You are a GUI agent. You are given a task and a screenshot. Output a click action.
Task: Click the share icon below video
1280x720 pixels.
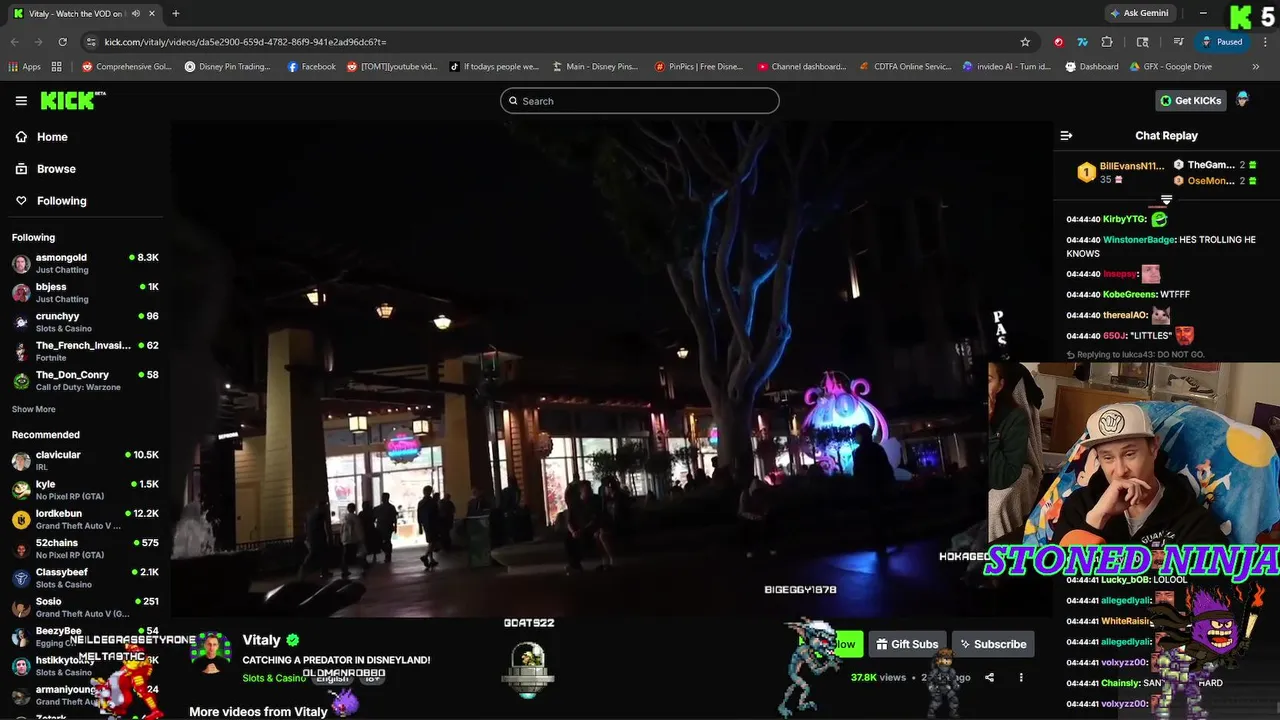pyautogui.click(x=989, y=677)
